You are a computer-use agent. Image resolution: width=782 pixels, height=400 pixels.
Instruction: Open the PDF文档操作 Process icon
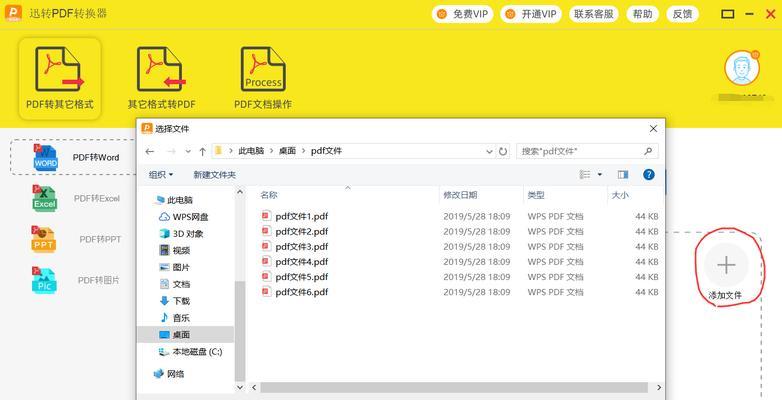pos(263,69)
